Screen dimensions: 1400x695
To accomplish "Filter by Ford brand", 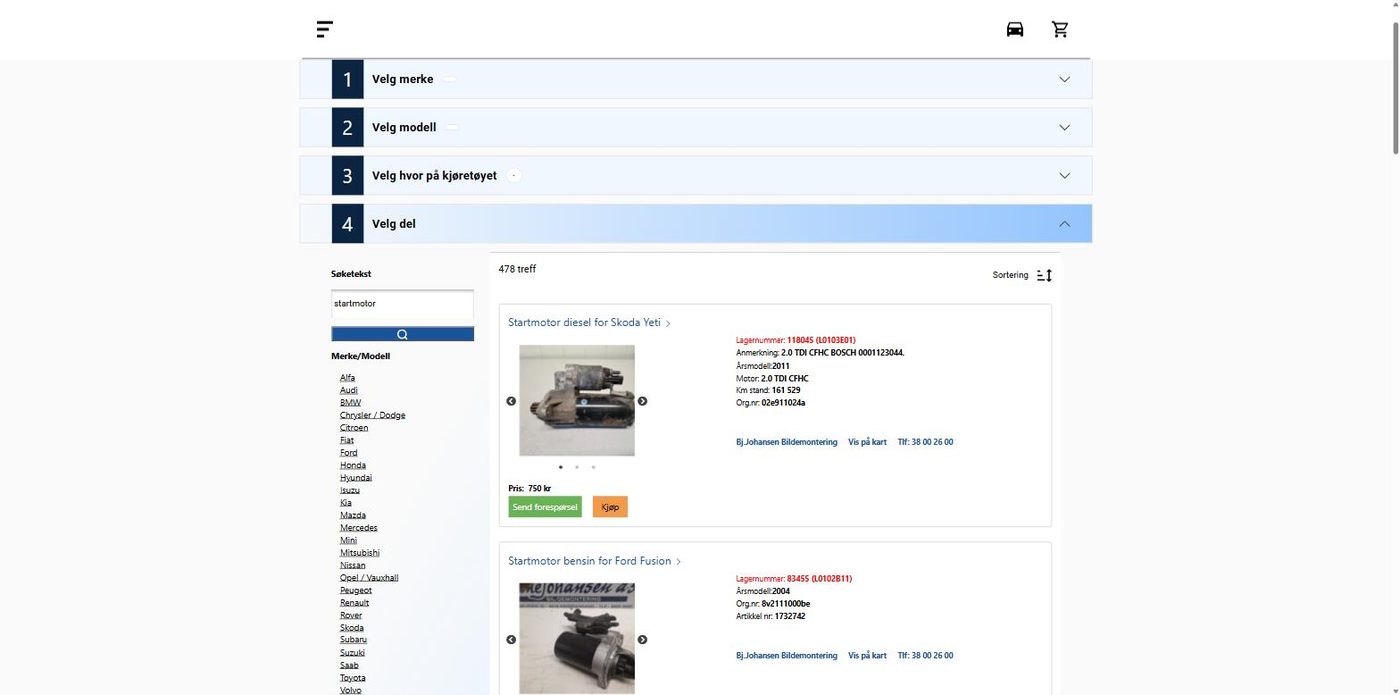I will tap(348, 453).
